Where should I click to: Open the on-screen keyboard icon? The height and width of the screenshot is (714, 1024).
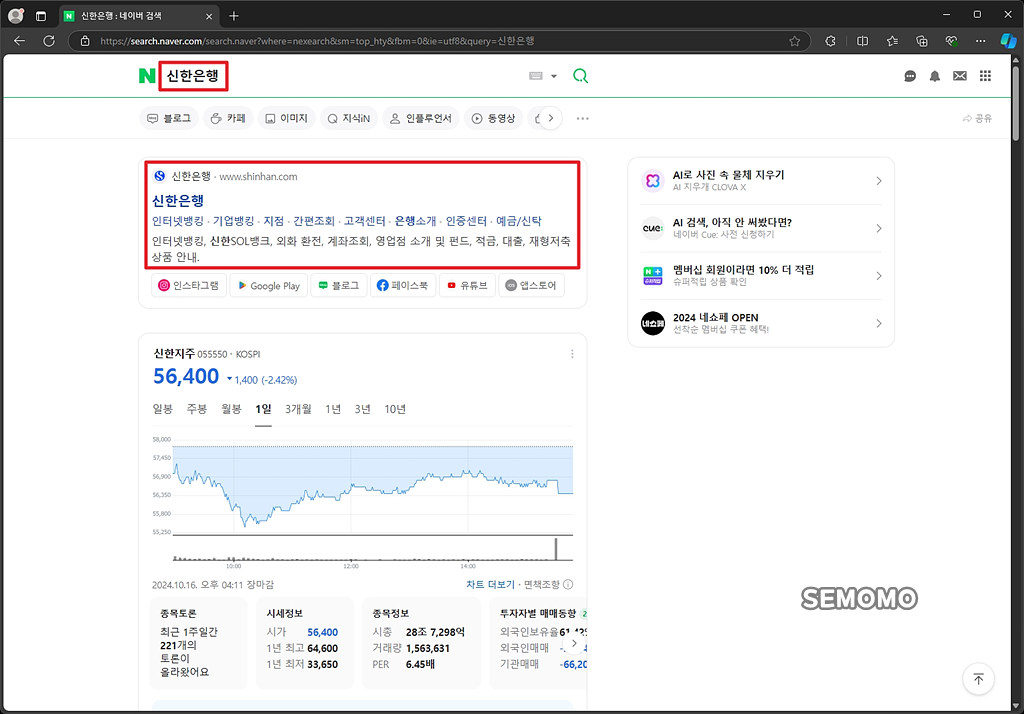536,76
